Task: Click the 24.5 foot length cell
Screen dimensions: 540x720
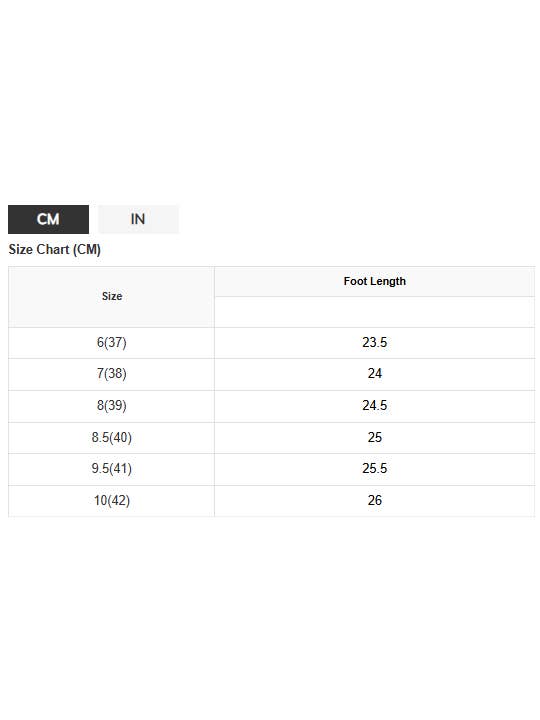Action: point(375,406)
